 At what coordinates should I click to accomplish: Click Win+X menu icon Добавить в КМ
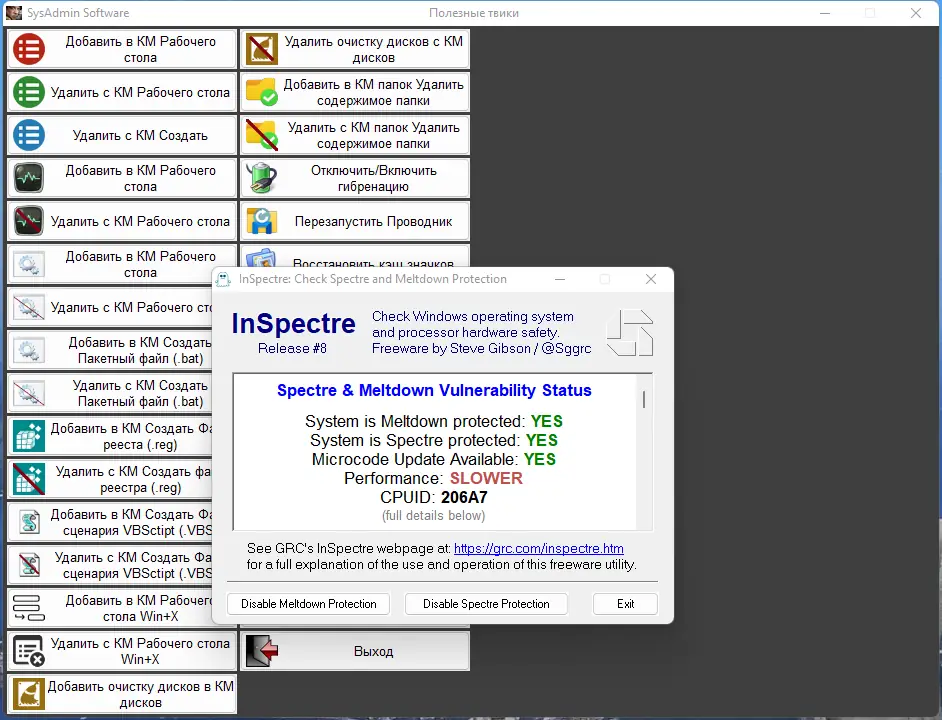(x=29, y=608)
